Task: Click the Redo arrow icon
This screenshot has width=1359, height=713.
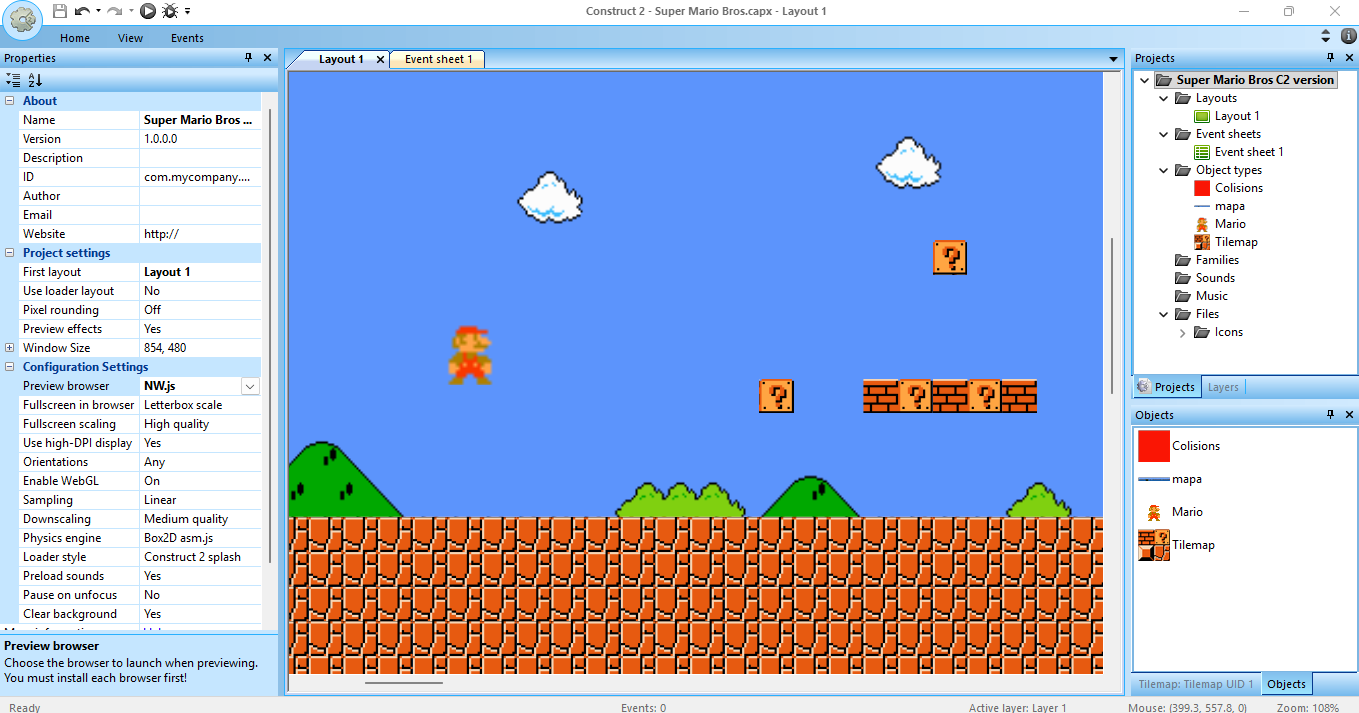Action: (x=115, y=11)
